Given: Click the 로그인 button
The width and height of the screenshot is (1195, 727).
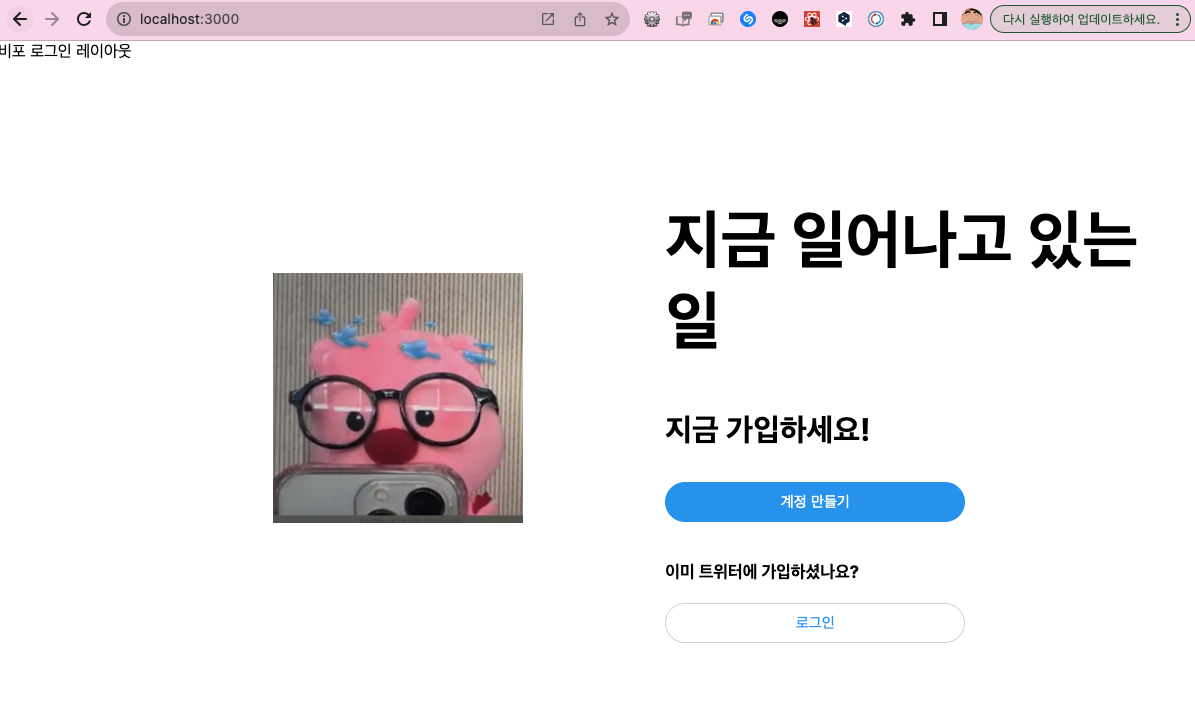Looking at the screenshot, I should pos(815,623).
